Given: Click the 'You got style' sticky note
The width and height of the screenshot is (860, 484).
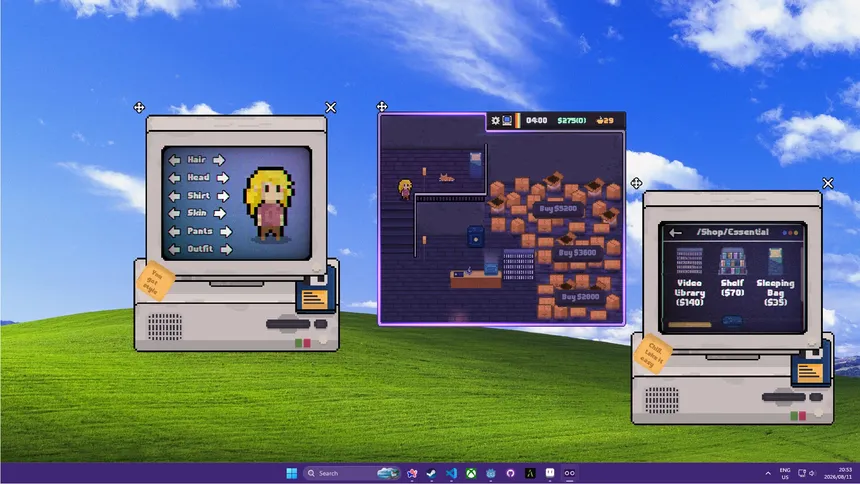Looking at the screenshot, I should 155,280.
